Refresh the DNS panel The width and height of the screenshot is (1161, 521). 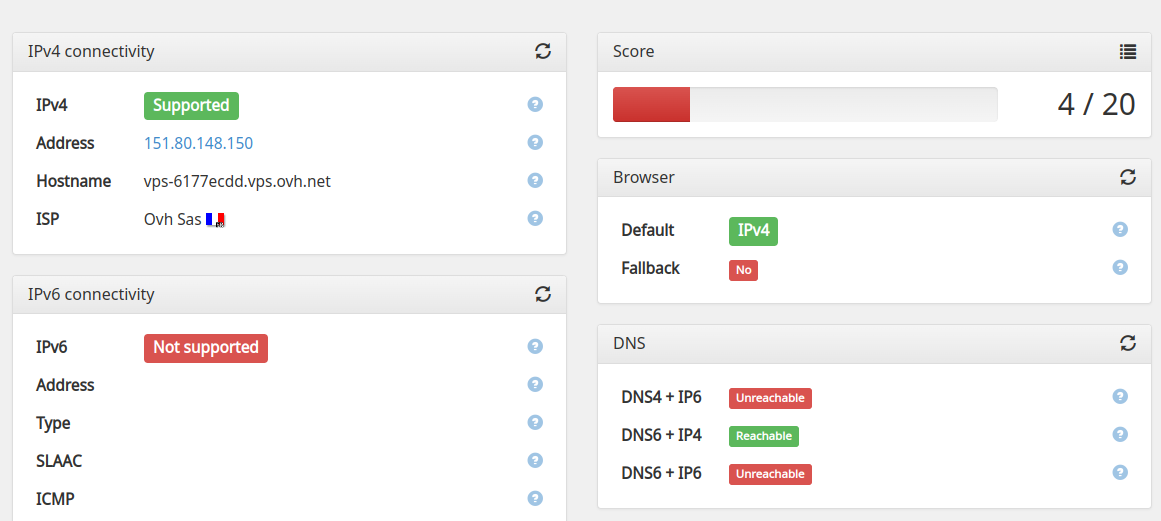coord(1128,343)
